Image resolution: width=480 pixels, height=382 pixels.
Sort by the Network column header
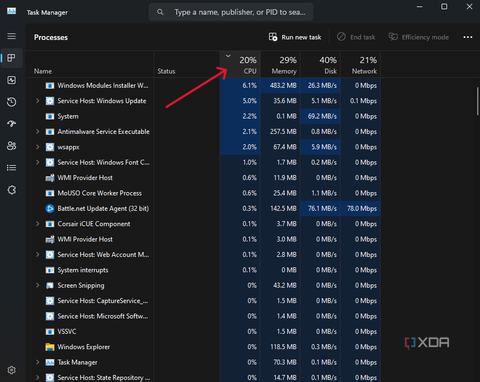(x=360, y=64)
